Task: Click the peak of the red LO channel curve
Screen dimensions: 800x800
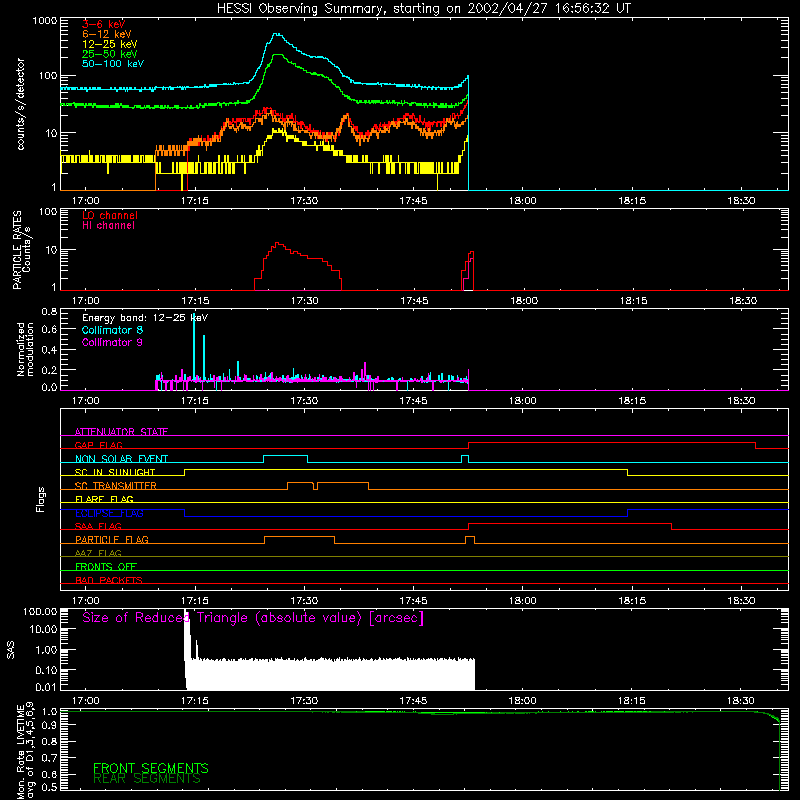Action: click(x=277, y=243)
